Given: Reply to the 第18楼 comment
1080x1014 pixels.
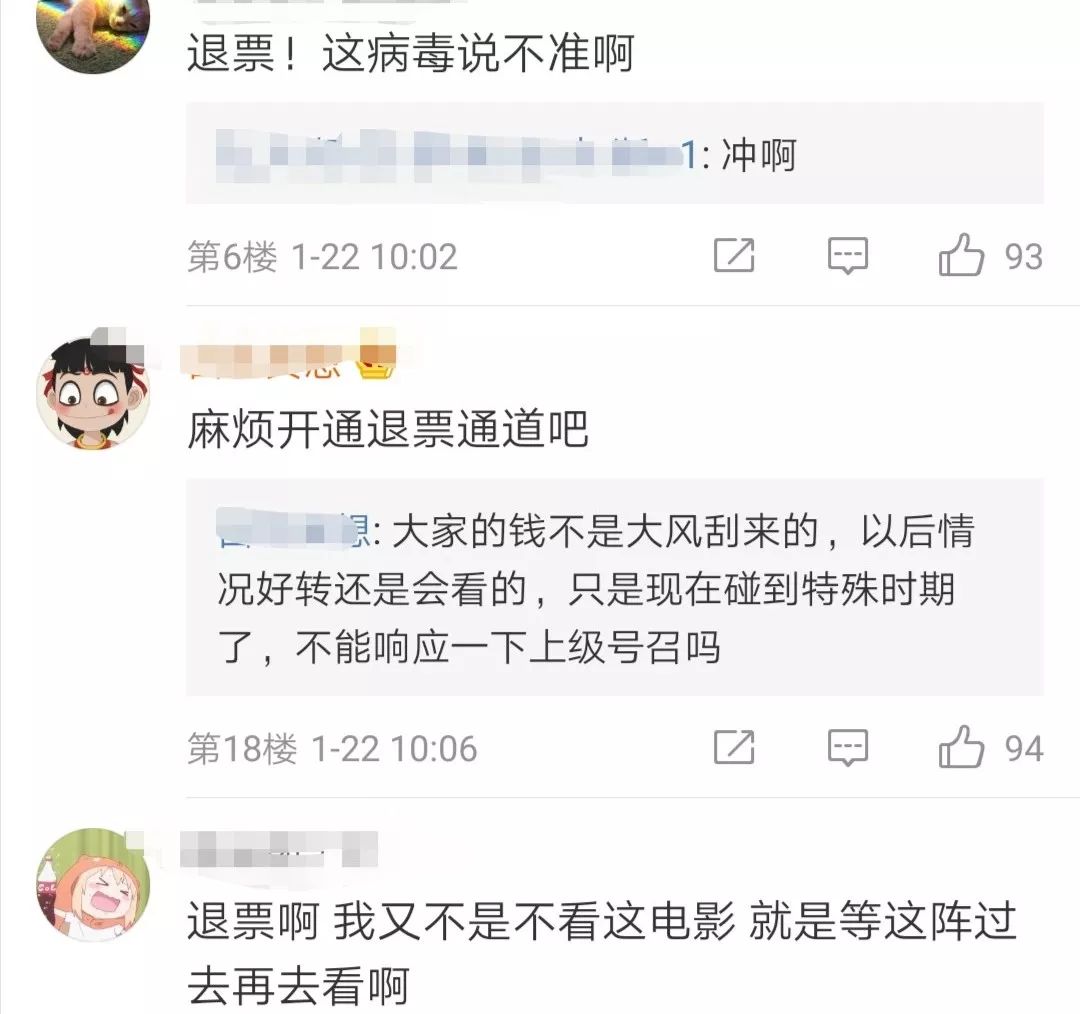Looking at the screenshot, I should [x=847, y=748].
